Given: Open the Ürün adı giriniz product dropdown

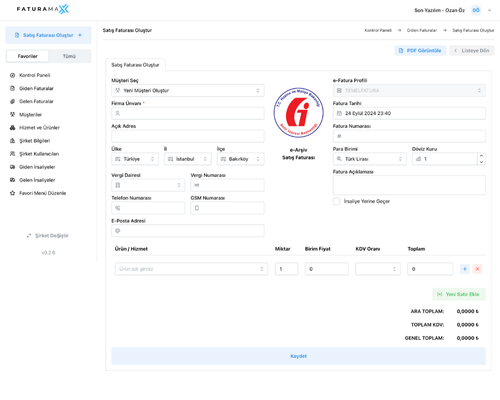Looking at the screenshot, I should click(191, 269).
